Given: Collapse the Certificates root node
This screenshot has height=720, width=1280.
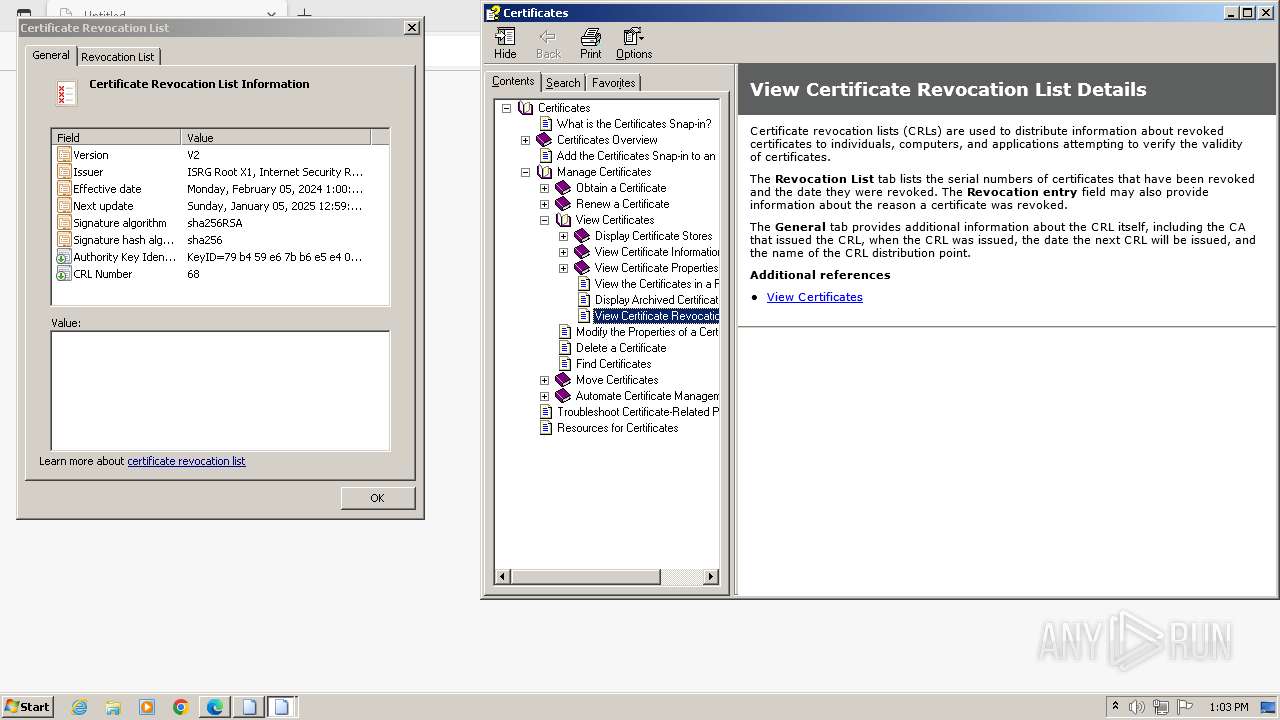Looking at the screenshot, I should 506,108.
